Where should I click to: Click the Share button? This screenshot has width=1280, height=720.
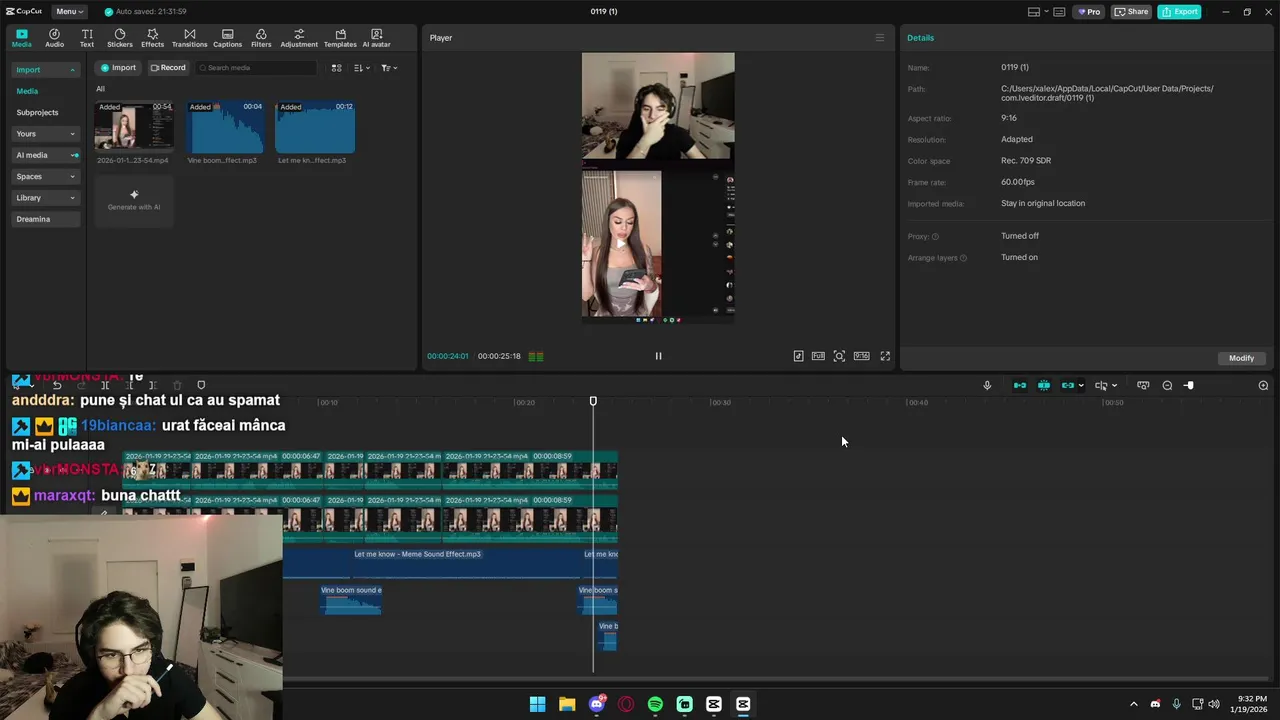coord(1132,12)
